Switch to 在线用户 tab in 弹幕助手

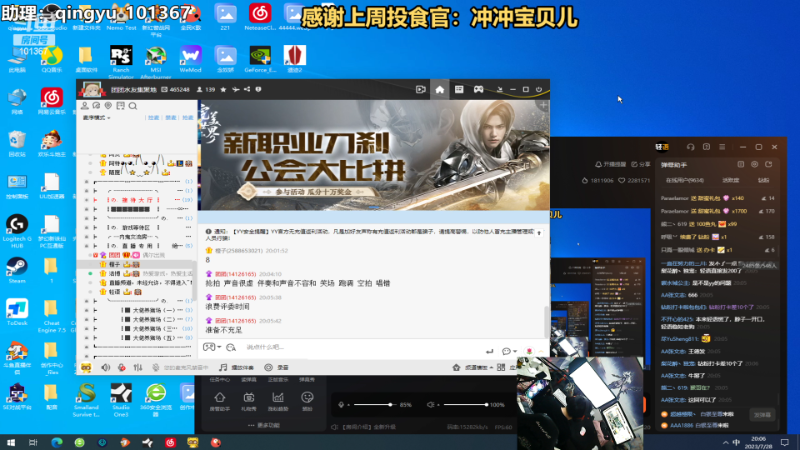(x=685, y=181)
